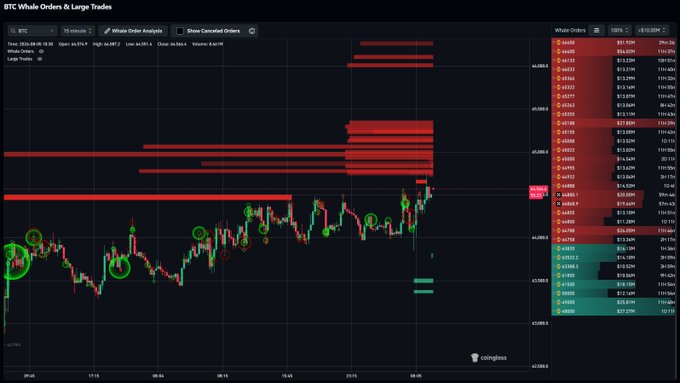680x383 pixels.
Task: Click the X exchange icon on the 64880.1 order
Action: click(559, 195)
